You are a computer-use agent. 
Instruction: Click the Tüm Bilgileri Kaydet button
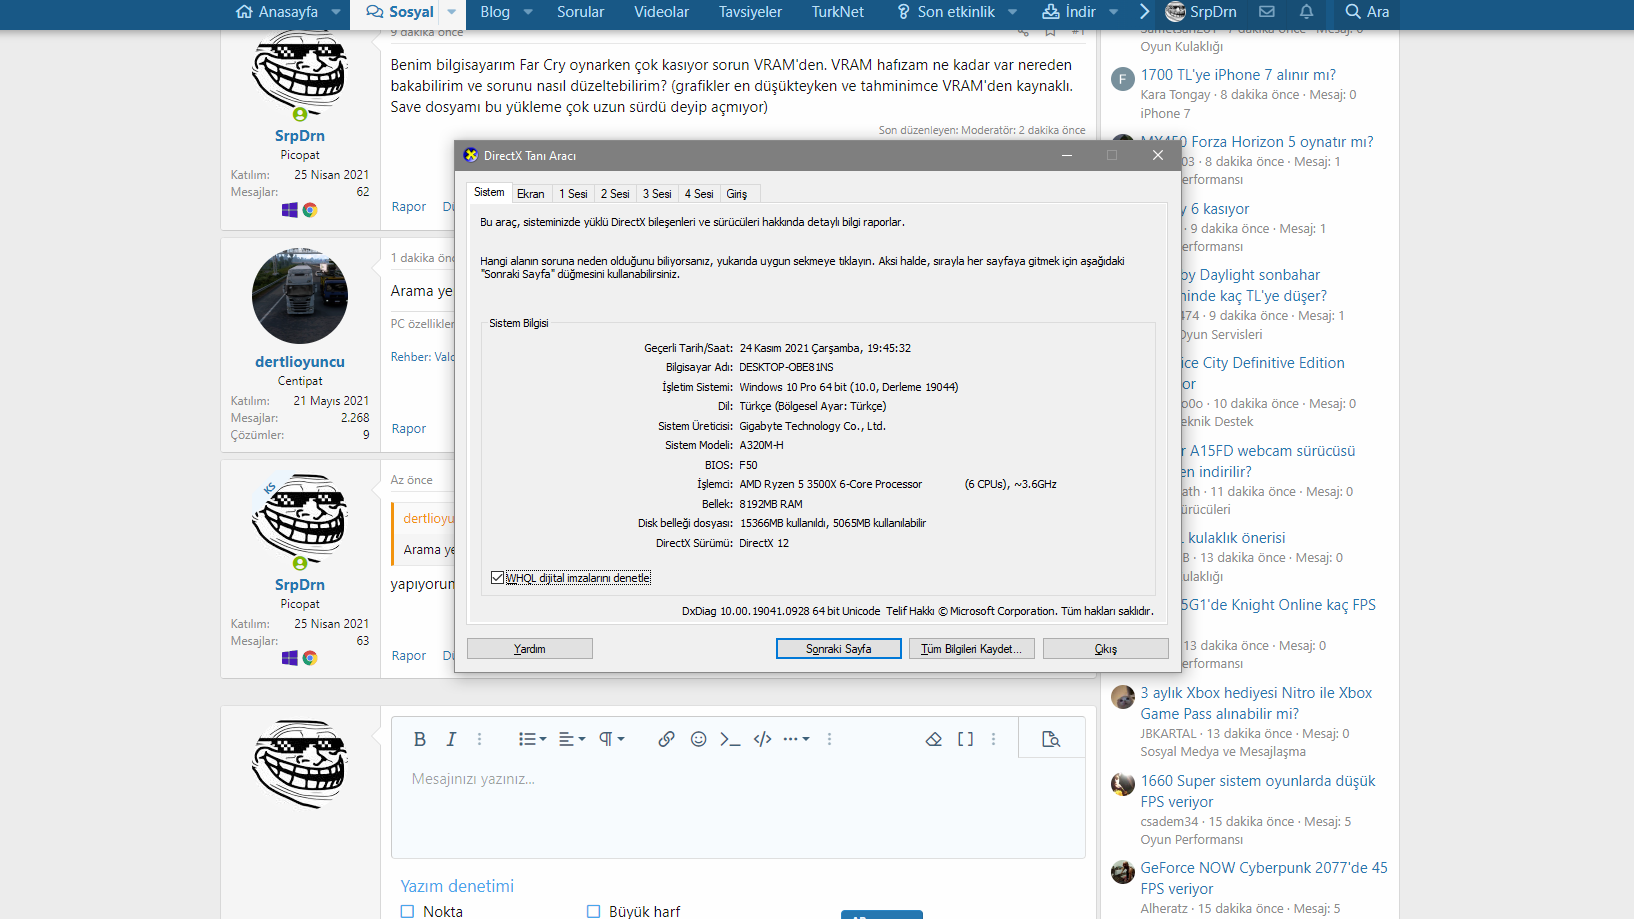pos(971,649)
